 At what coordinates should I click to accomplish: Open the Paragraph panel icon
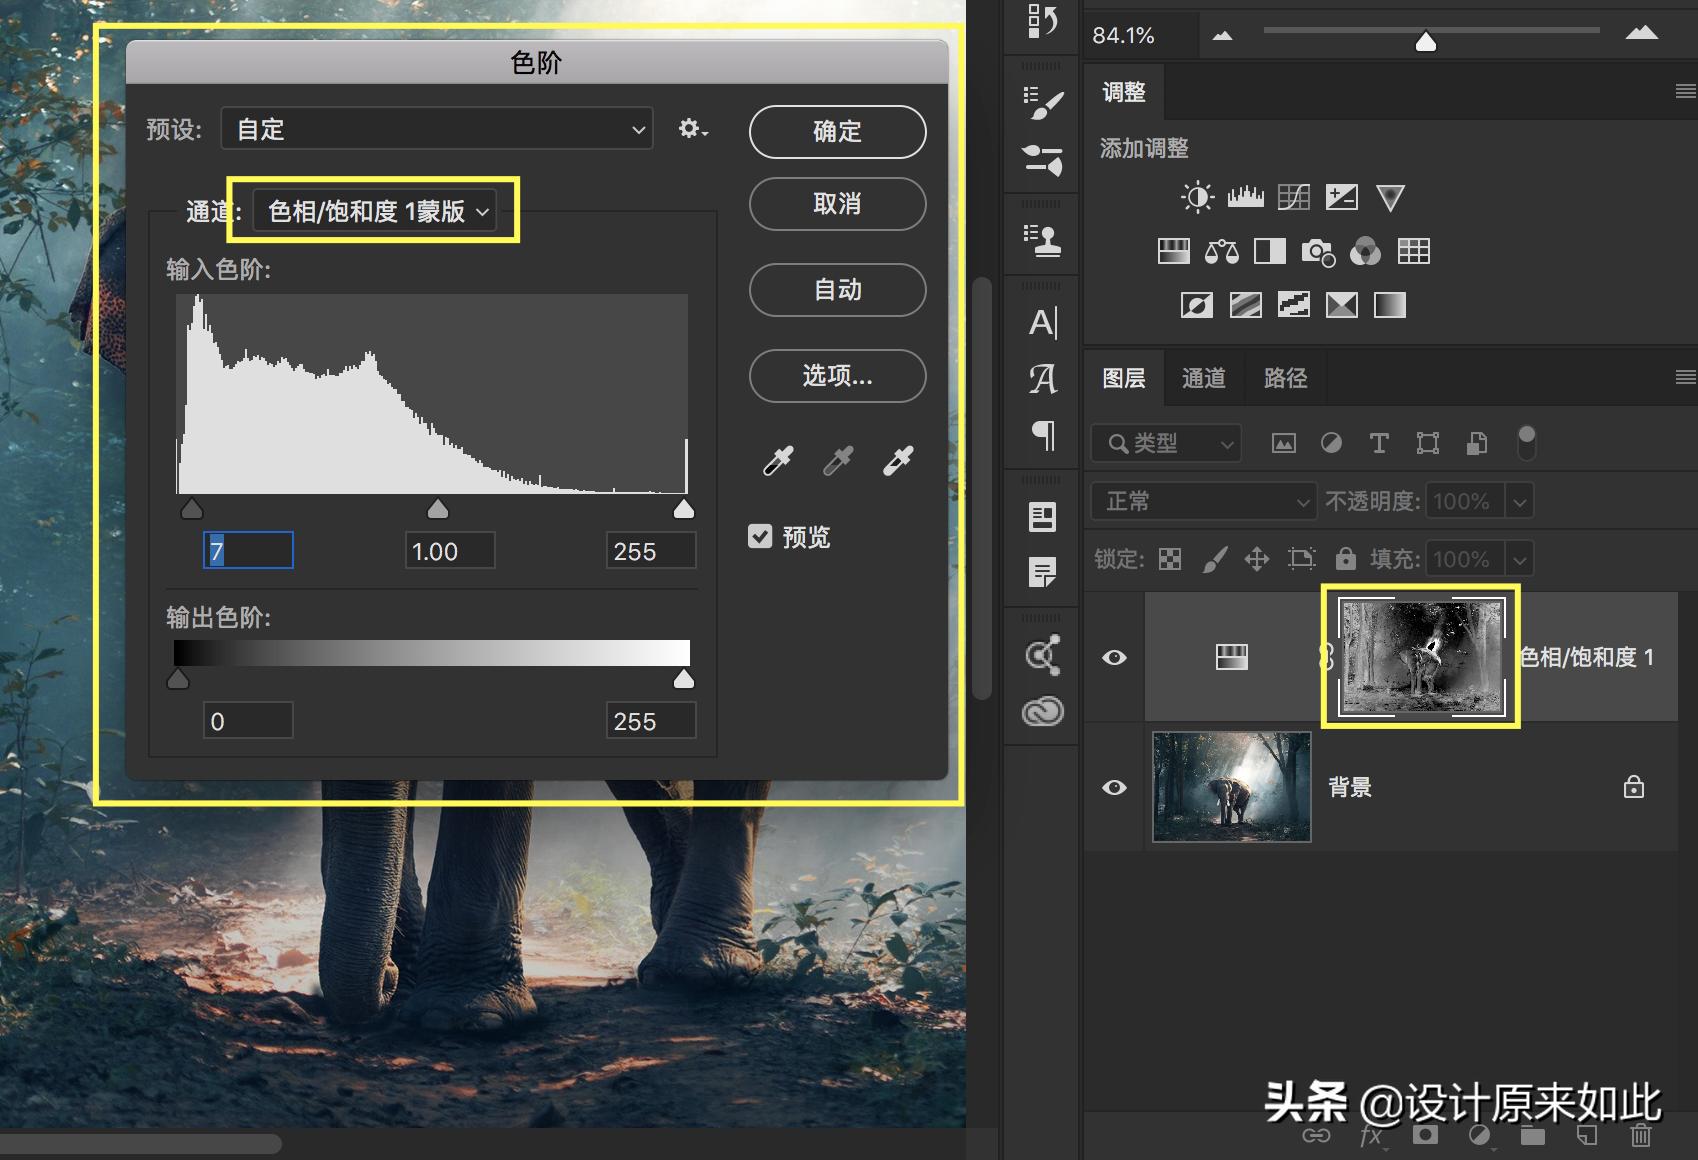coord(1043,436)
